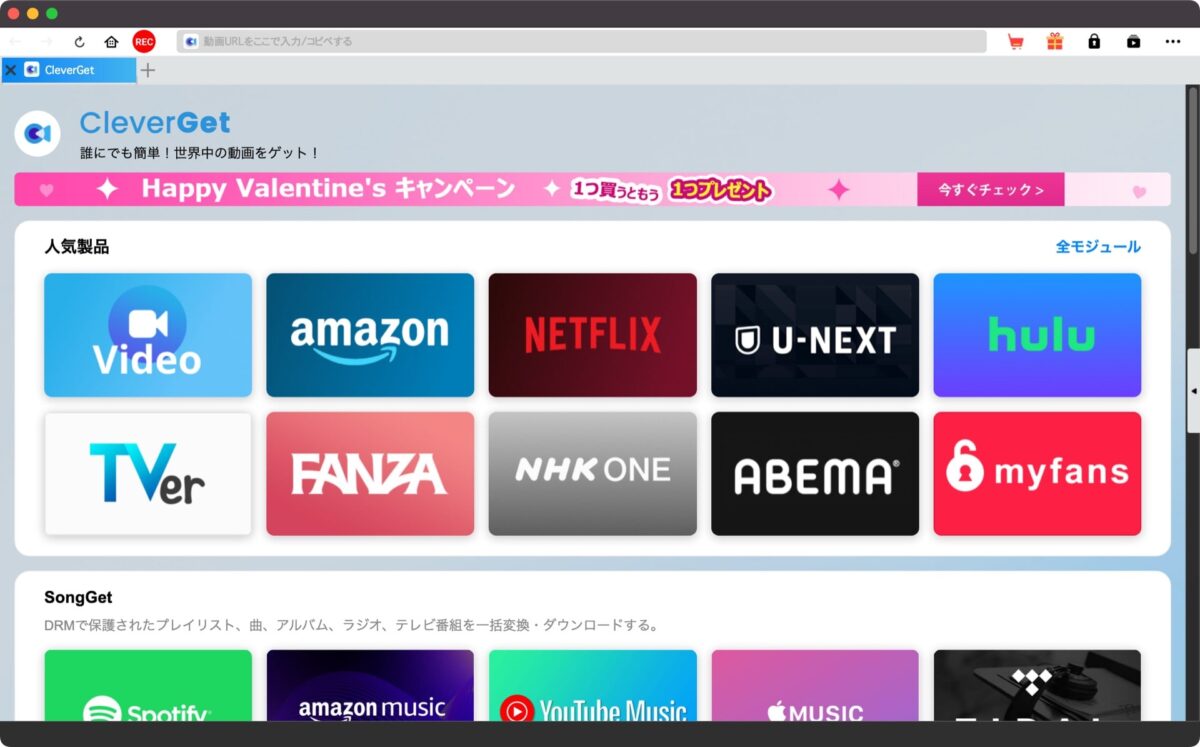Open the three-dot more options menu

[1173, 42]
